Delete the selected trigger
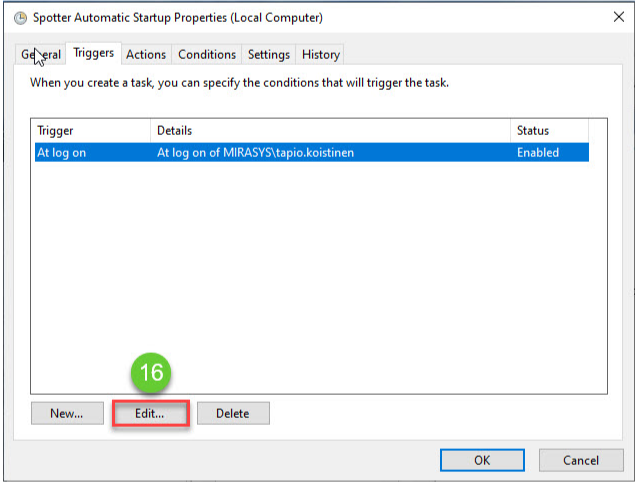The width and height of the screenshot is (638, 483). coord(233,413)
